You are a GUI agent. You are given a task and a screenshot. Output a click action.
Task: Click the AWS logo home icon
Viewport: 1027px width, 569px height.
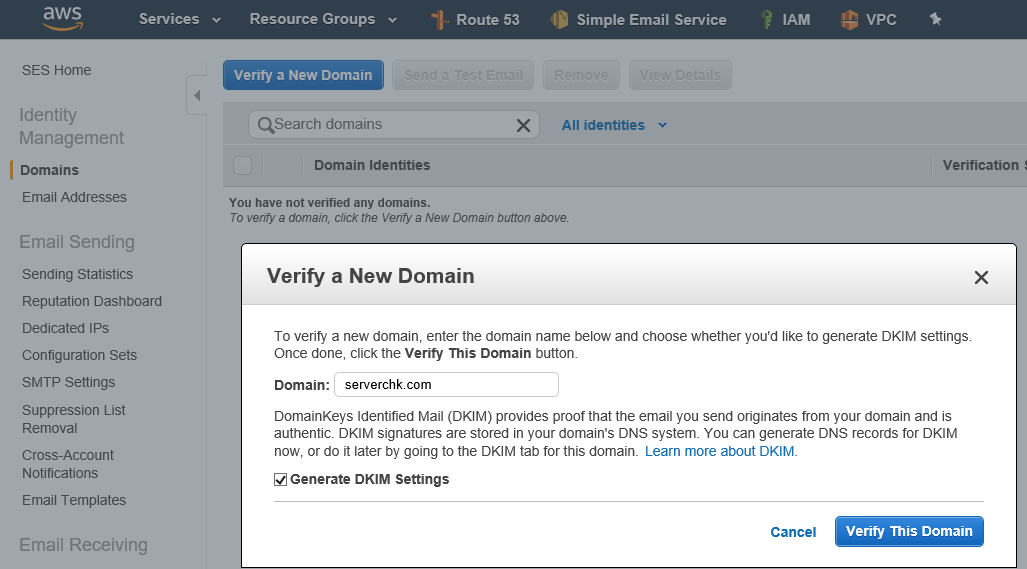[x=63, y=18]
